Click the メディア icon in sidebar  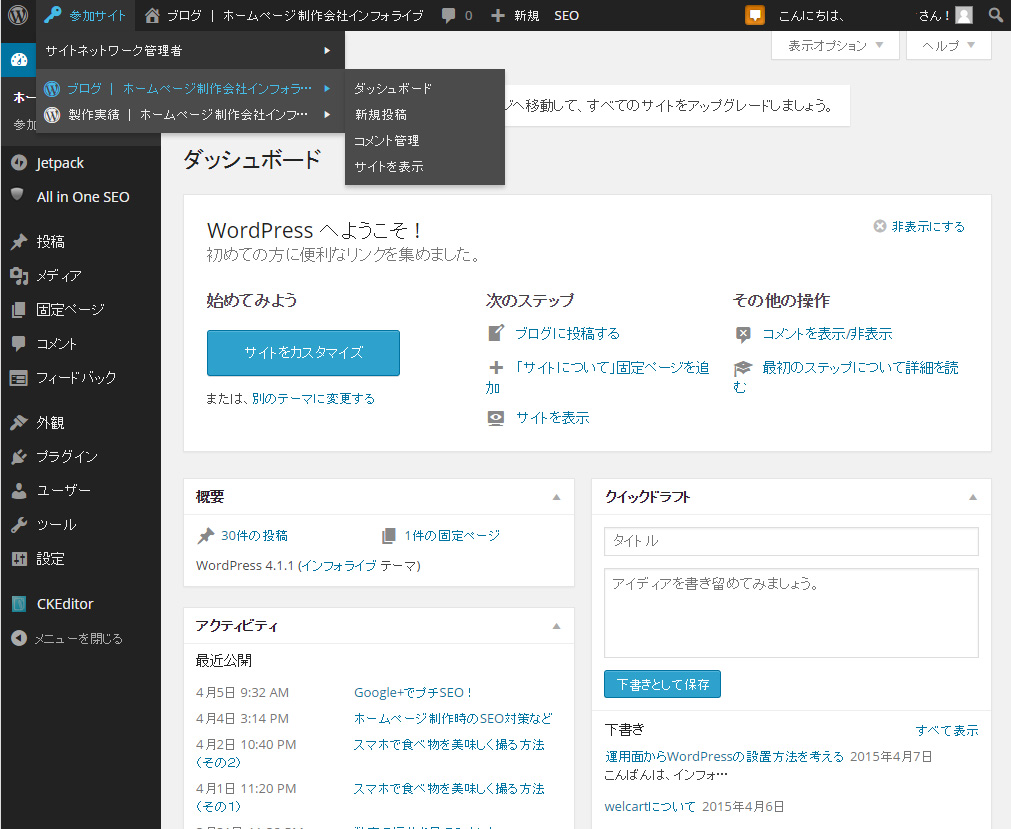point(19,276)
